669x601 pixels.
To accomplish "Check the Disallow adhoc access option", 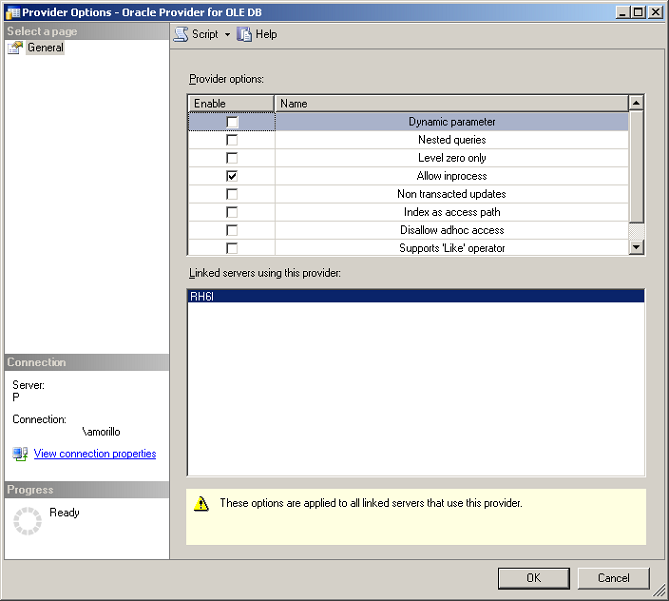I will pos(232,230).
